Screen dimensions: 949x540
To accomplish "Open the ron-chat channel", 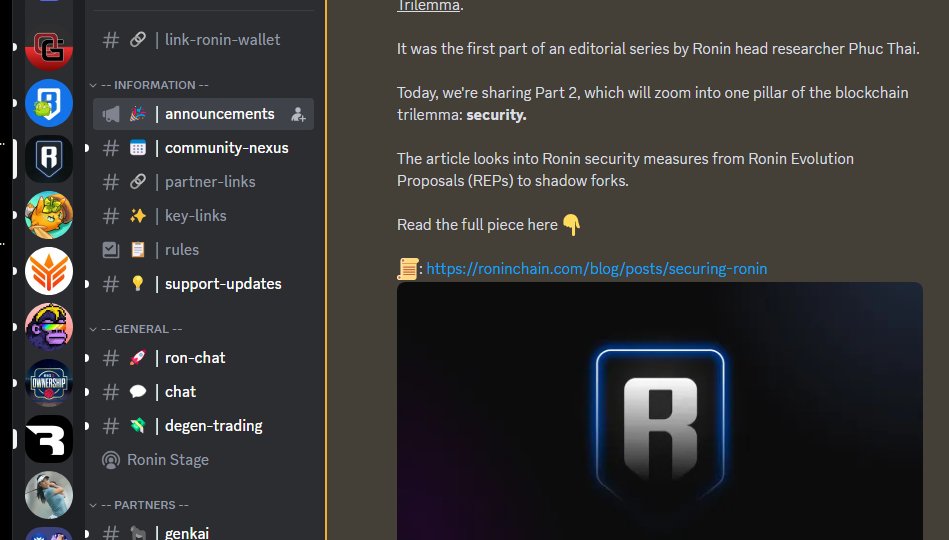I will [x=203, y=358].
